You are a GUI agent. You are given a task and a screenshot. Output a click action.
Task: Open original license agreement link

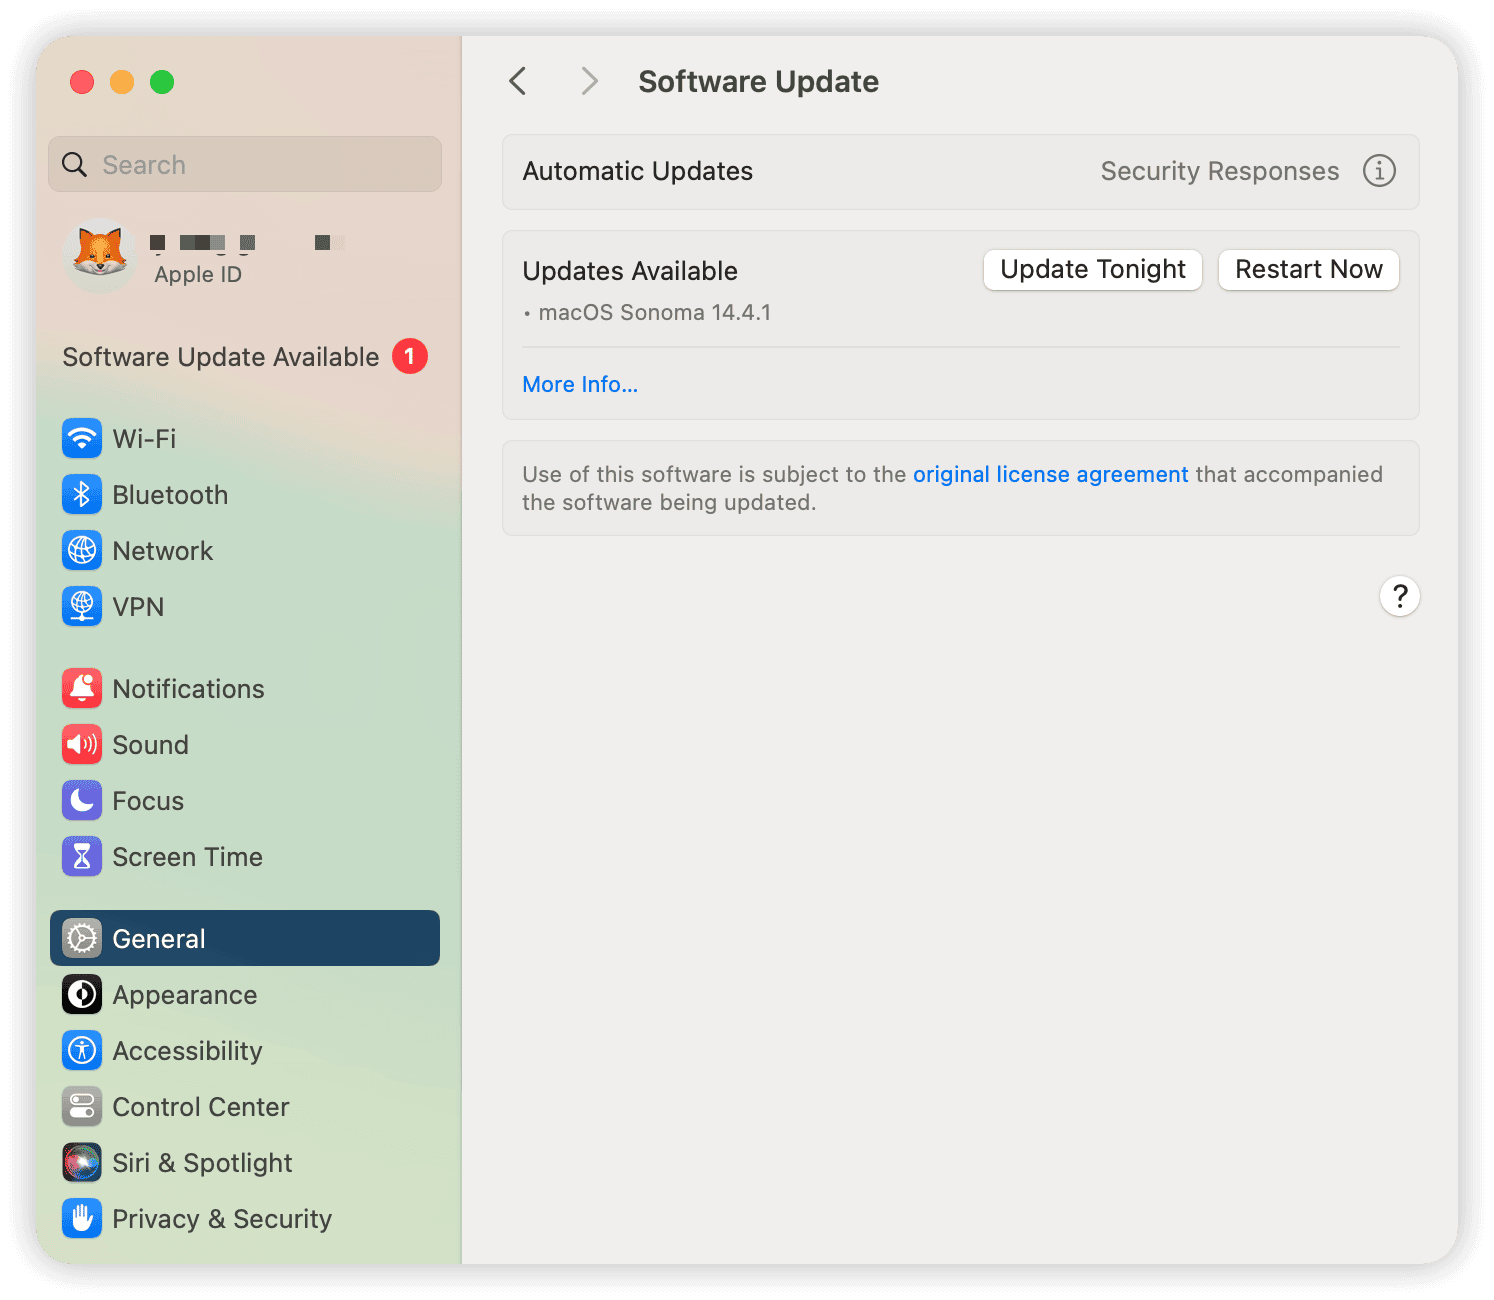tap(1051, 474)
